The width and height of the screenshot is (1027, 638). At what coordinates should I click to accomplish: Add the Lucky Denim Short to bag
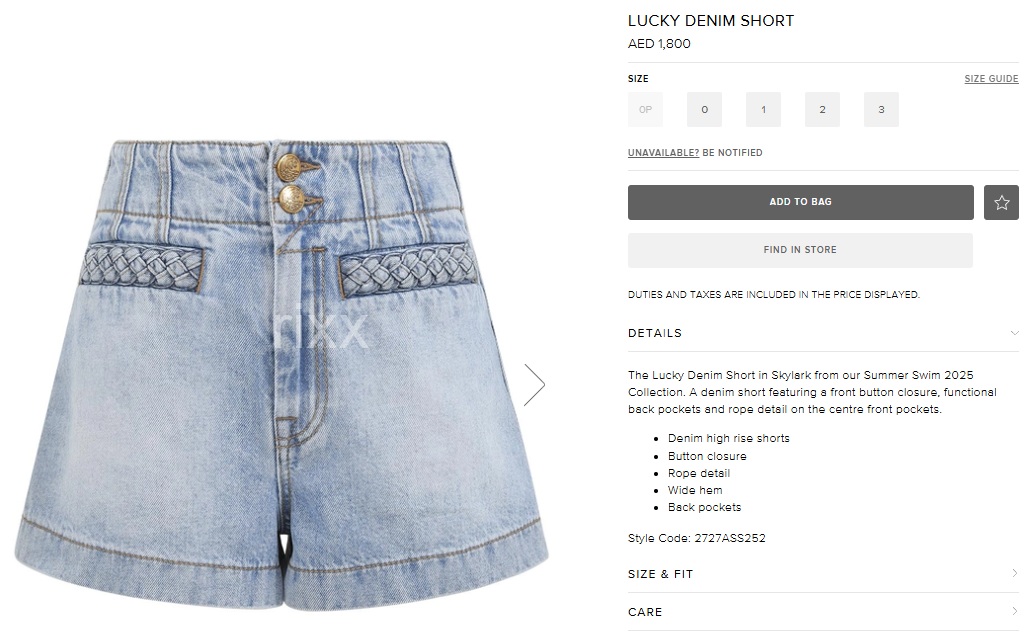[x=800, y=202]
